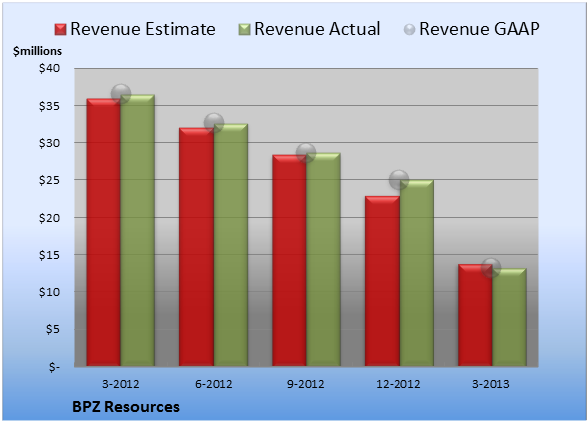Click the $millions axis title

pyautogui.click(x=37, y=51)
